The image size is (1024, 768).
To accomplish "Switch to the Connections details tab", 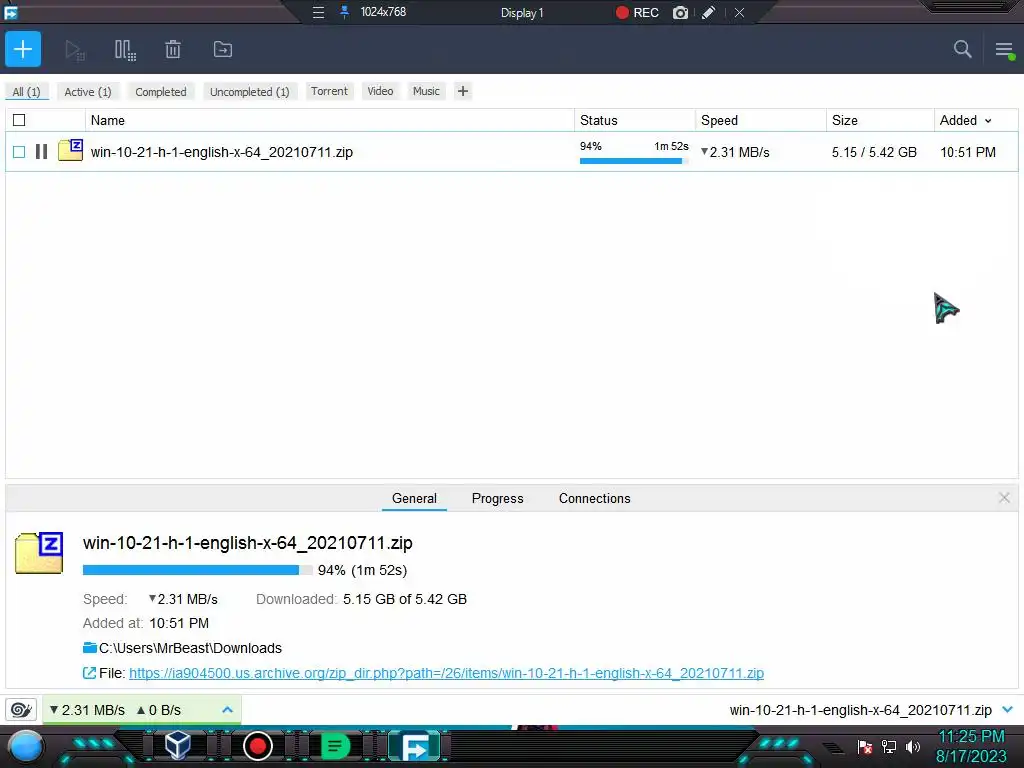I will [594, 498].
